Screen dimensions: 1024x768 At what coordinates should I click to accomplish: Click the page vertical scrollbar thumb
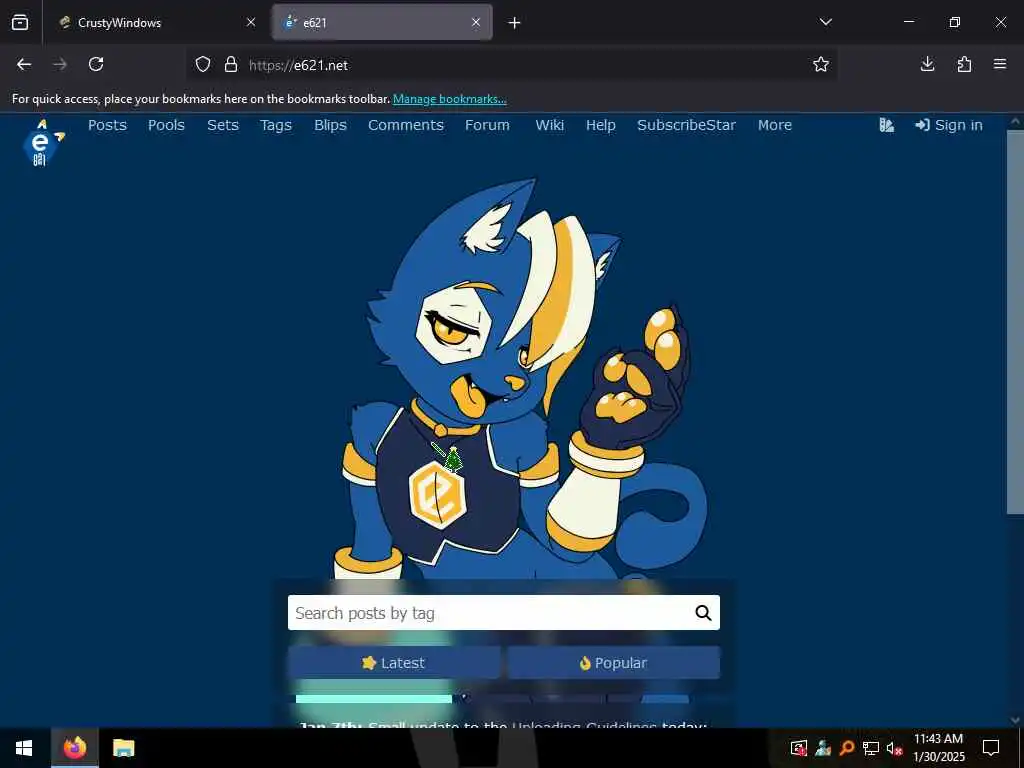pyautogui.click(x=1015, y=321)
